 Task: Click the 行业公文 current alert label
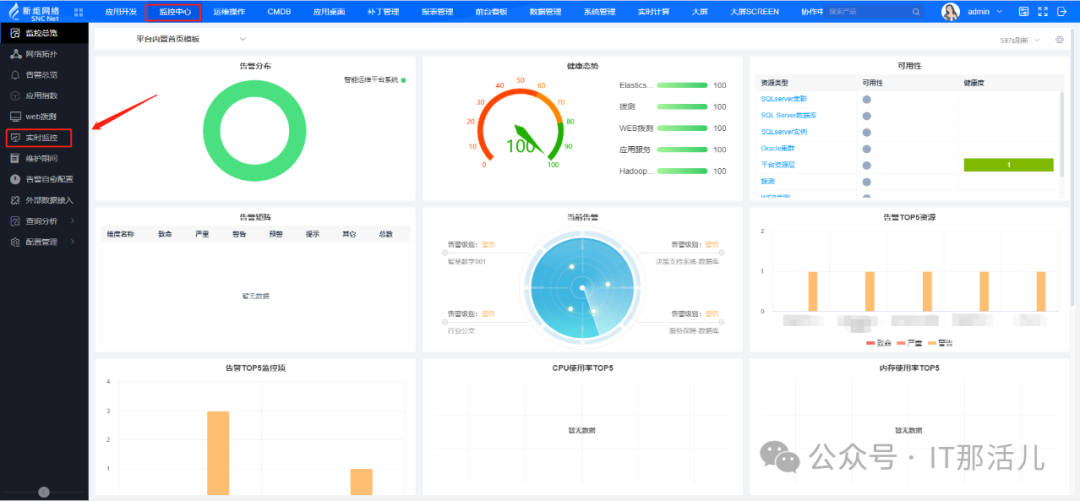[x=461, y=331]
